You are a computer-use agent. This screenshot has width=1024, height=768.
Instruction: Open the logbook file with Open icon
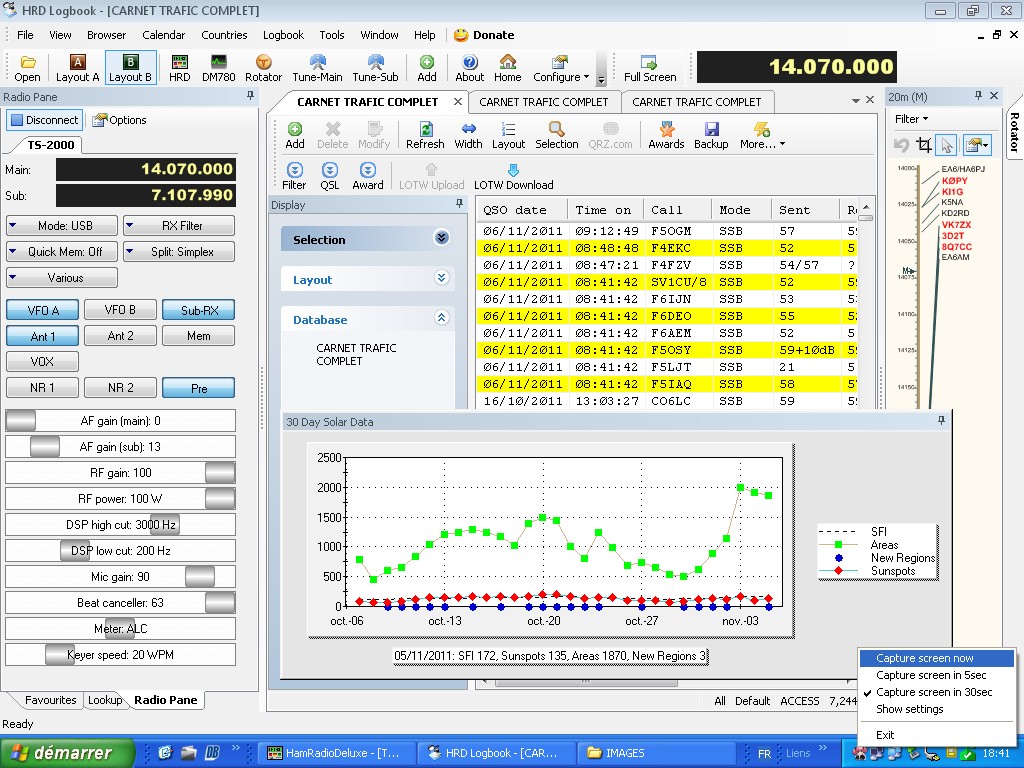tap(27, 68)
